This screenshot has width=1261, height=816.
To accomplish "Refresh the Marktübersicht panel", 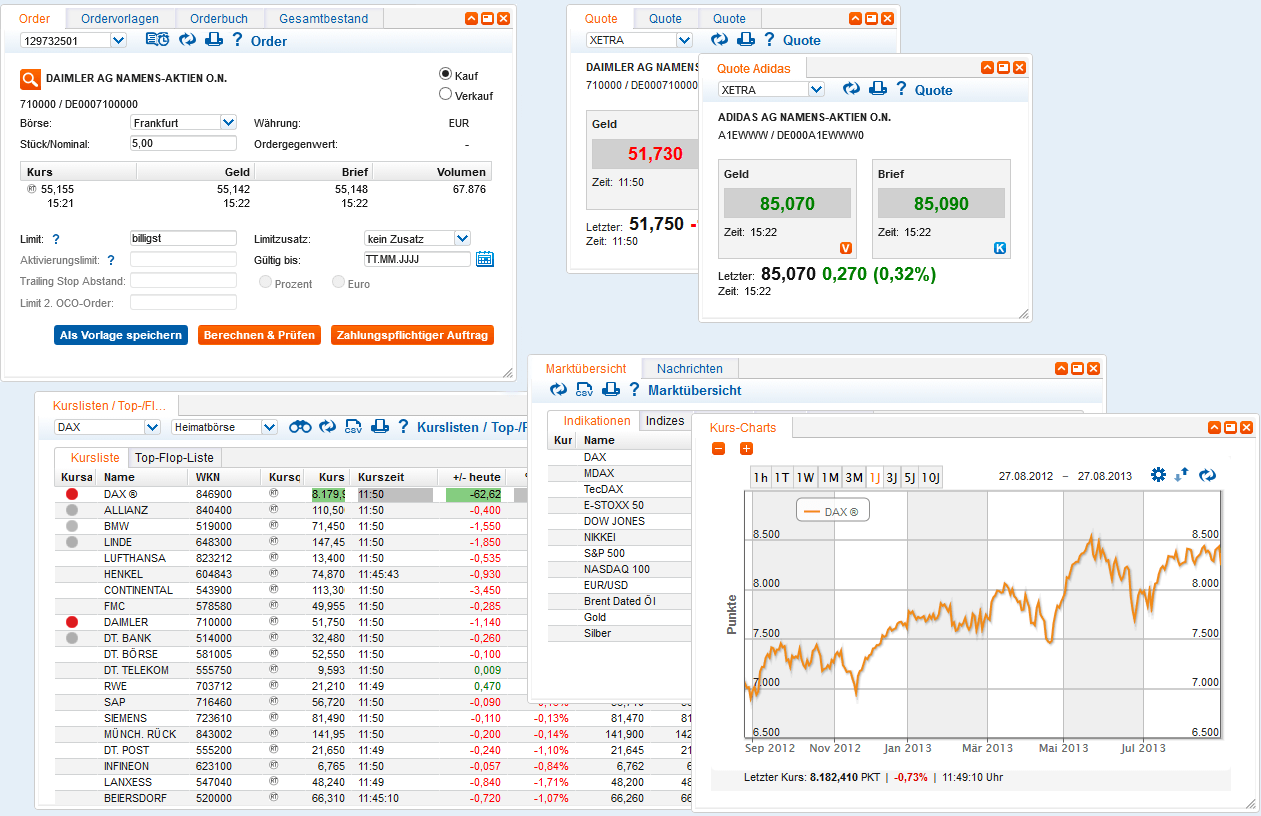I will point(558,390).
